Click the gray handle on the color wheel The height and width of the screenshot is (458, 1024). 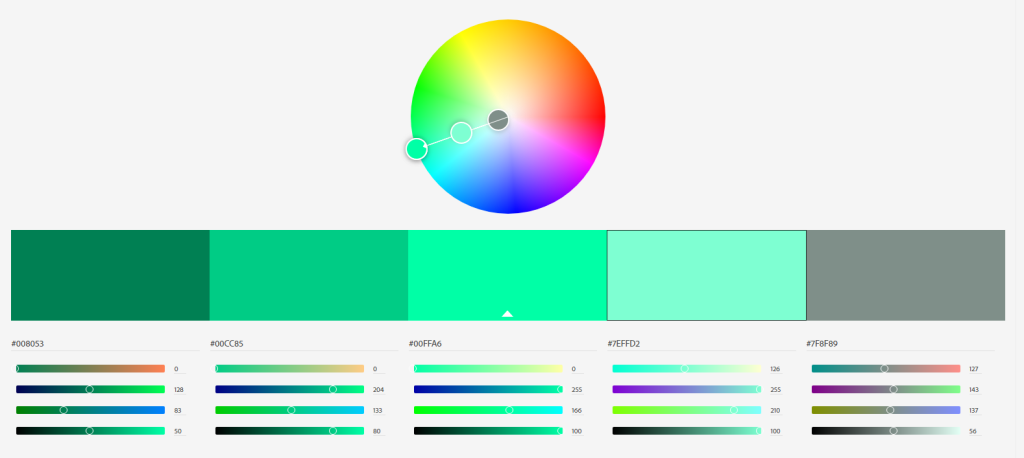(x=499, y=121)
